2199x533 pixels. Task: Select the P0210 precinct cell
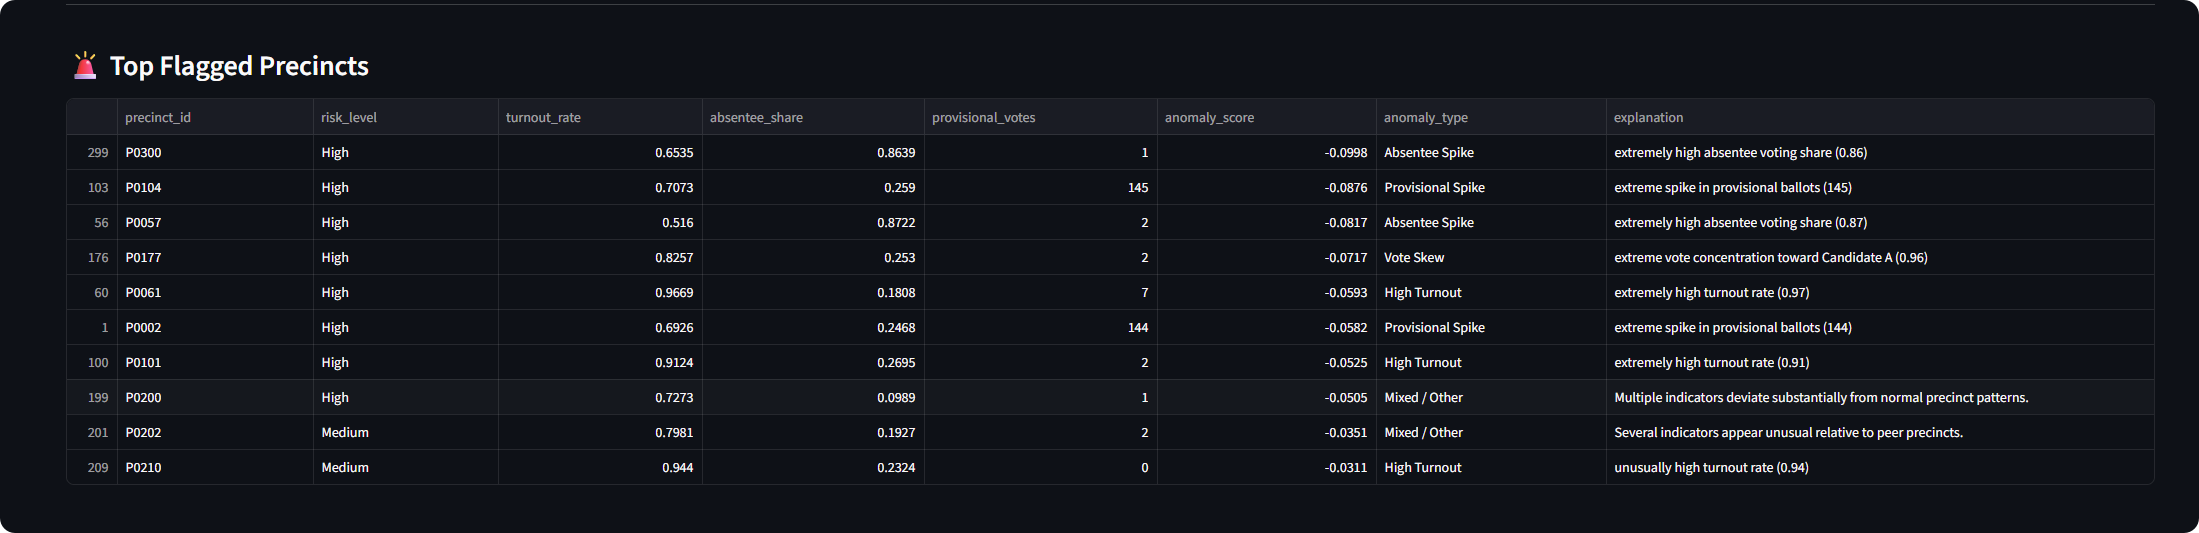click(x=144, y=468)
